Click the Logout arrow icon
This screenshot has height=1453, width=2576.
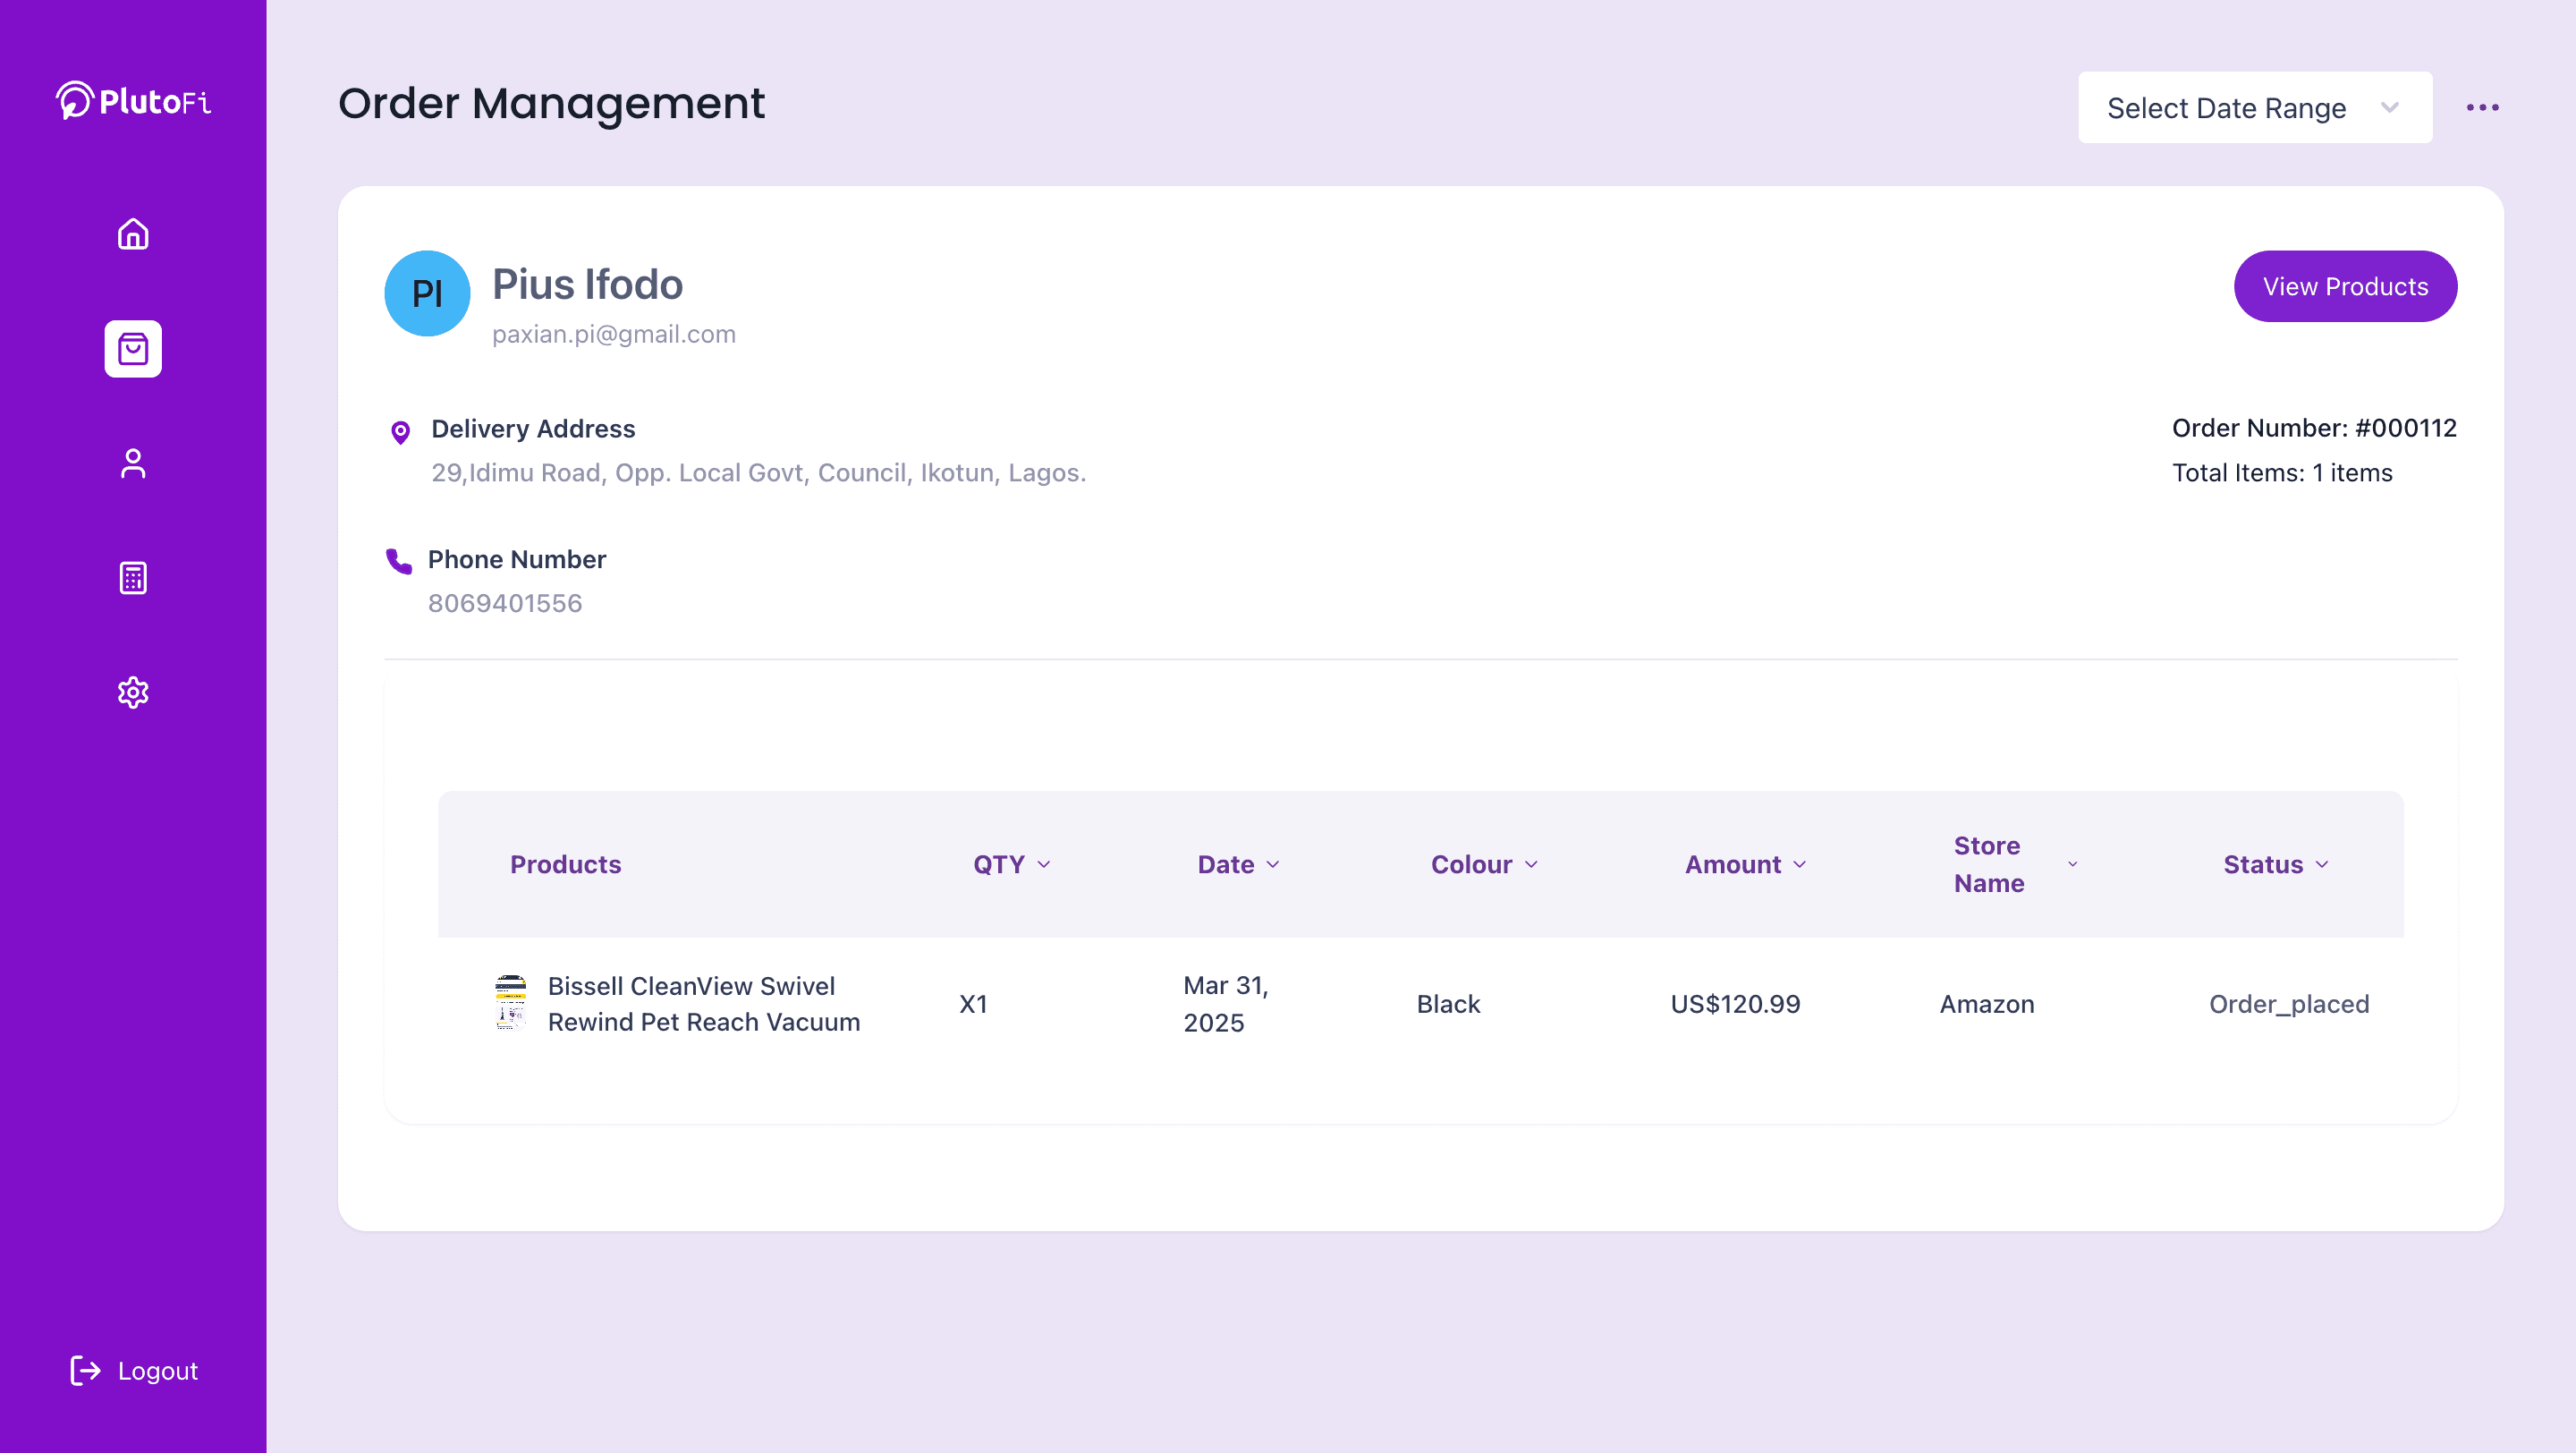86,1370
